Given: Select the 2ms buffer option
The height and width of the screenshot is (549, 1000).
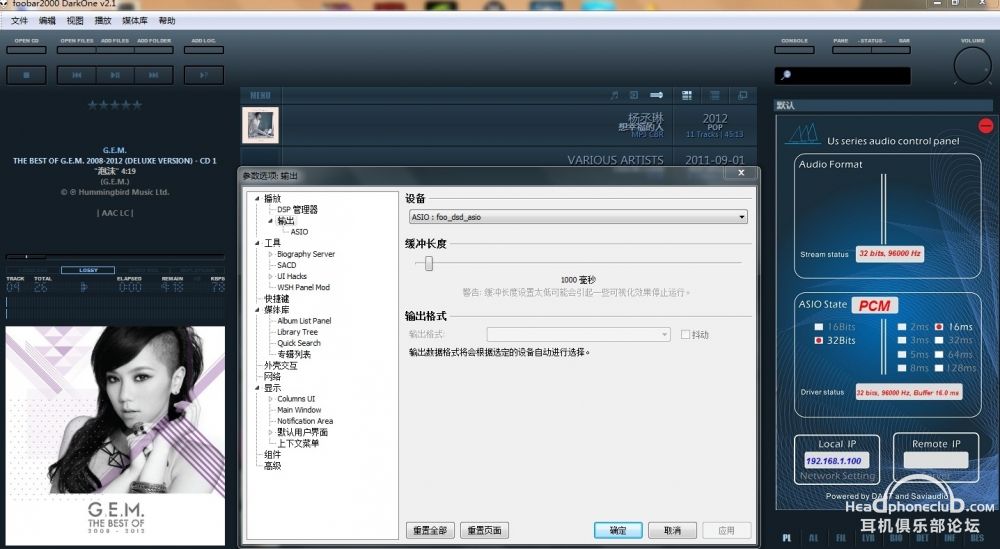Looking at the screenshot, I should click(902, 326).
